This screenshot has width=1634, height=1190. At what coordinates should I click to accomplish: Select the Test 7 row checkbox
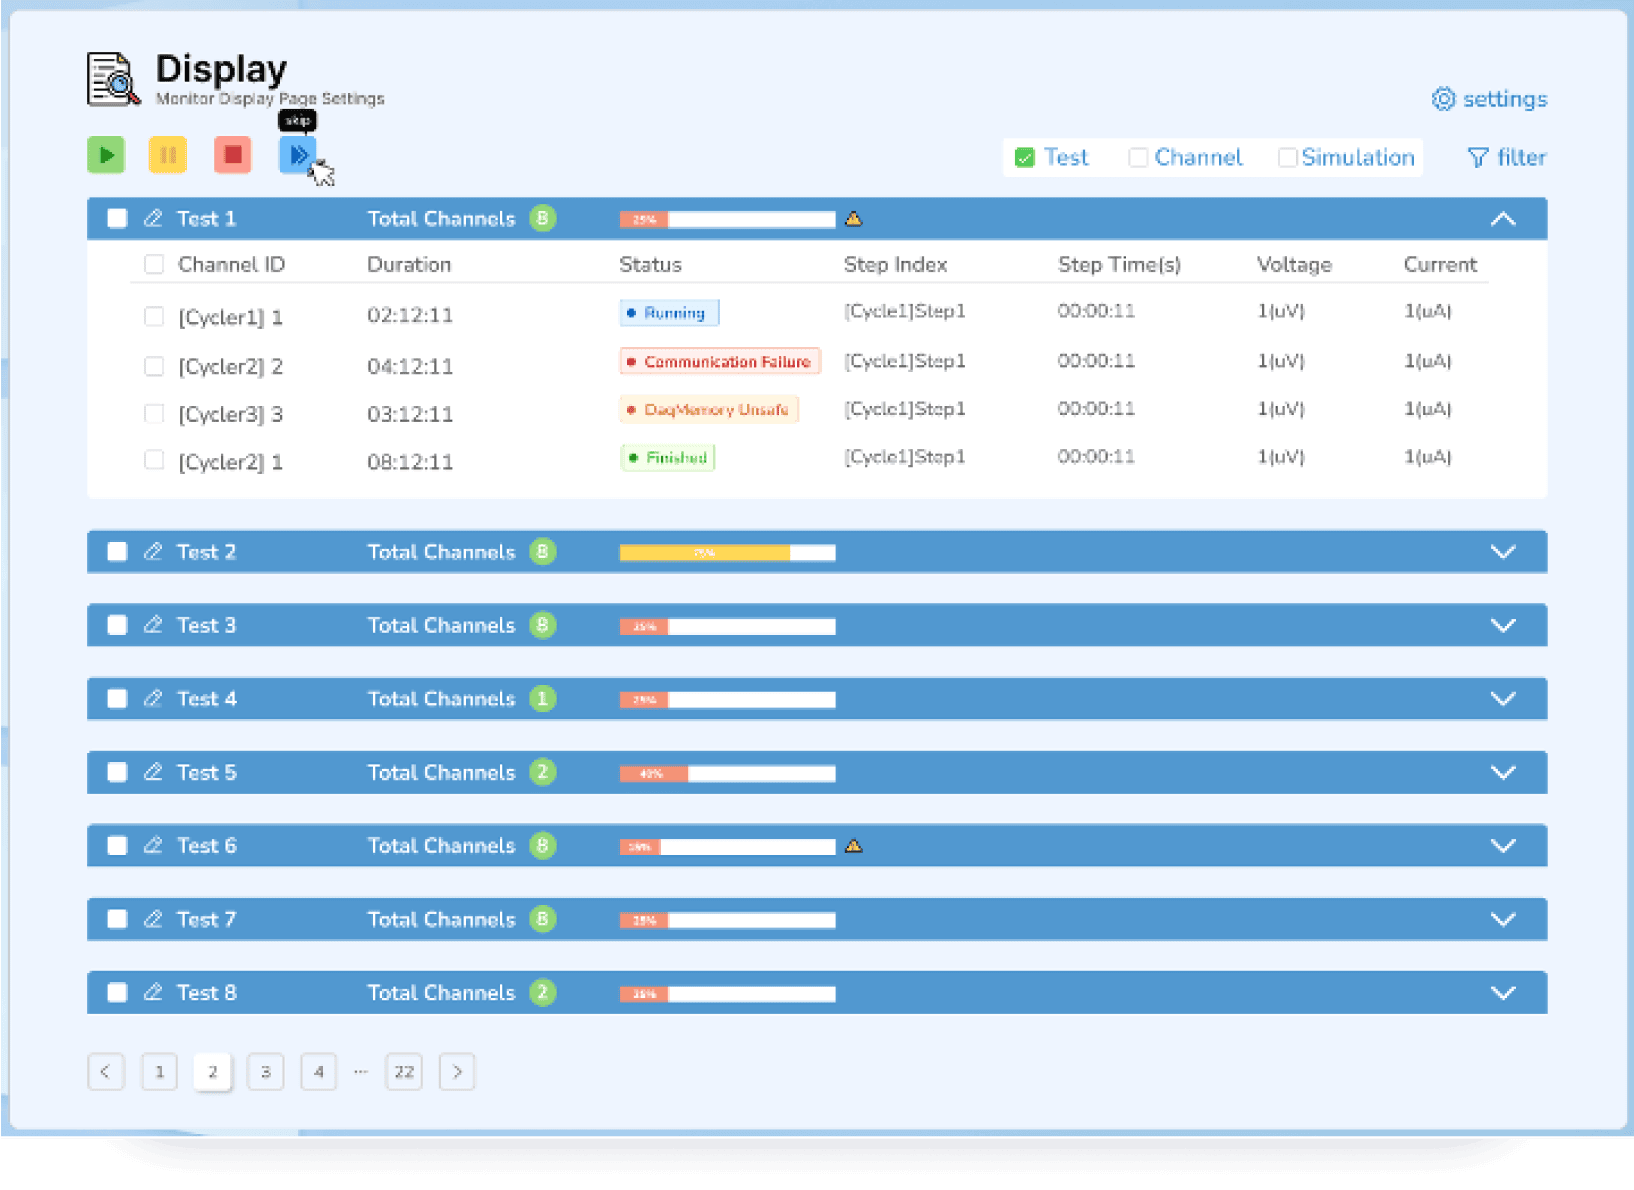[117, 919]
